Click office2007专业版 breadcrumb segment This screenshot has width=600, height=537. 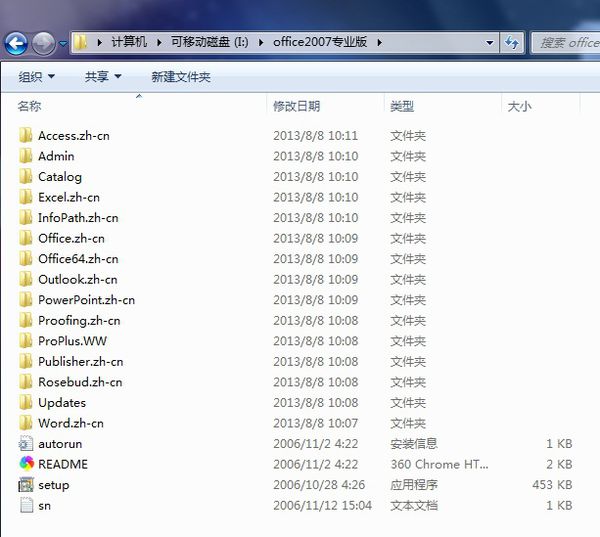320,42
